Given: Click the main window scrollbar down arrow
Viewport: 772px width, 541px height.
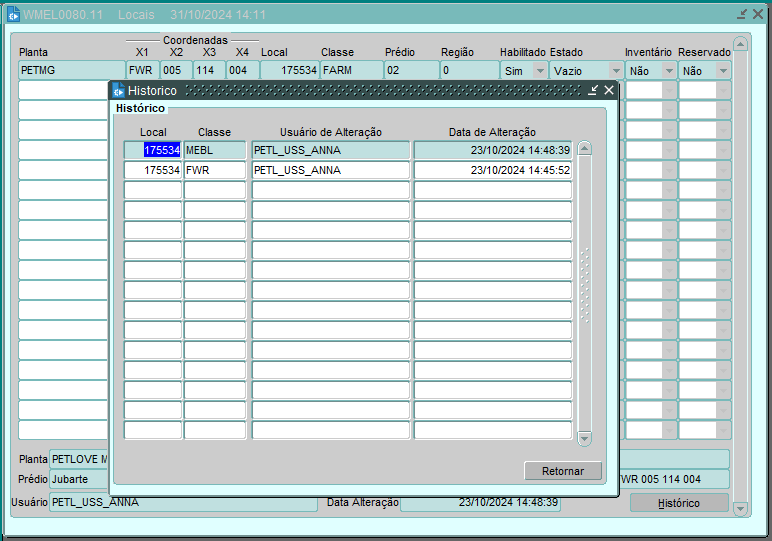Looking at the screenshot, I should point(740,509).
